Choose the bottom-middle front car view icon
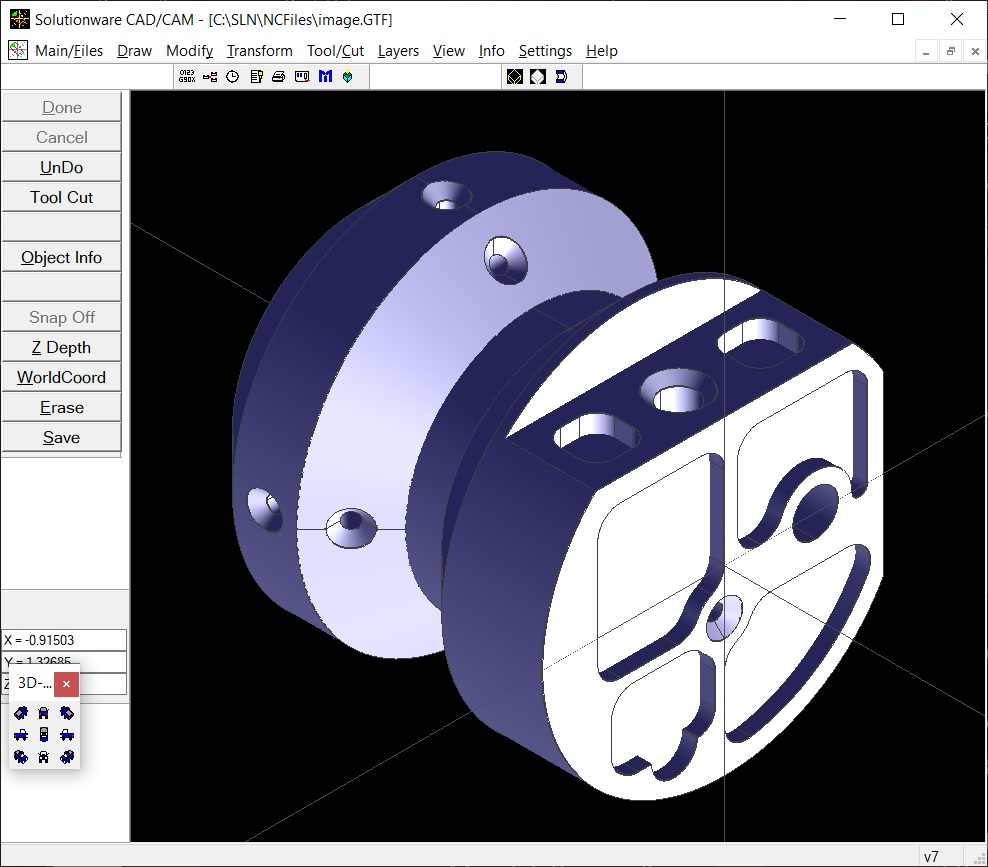 pyautogui.click(x=43, y=757)
